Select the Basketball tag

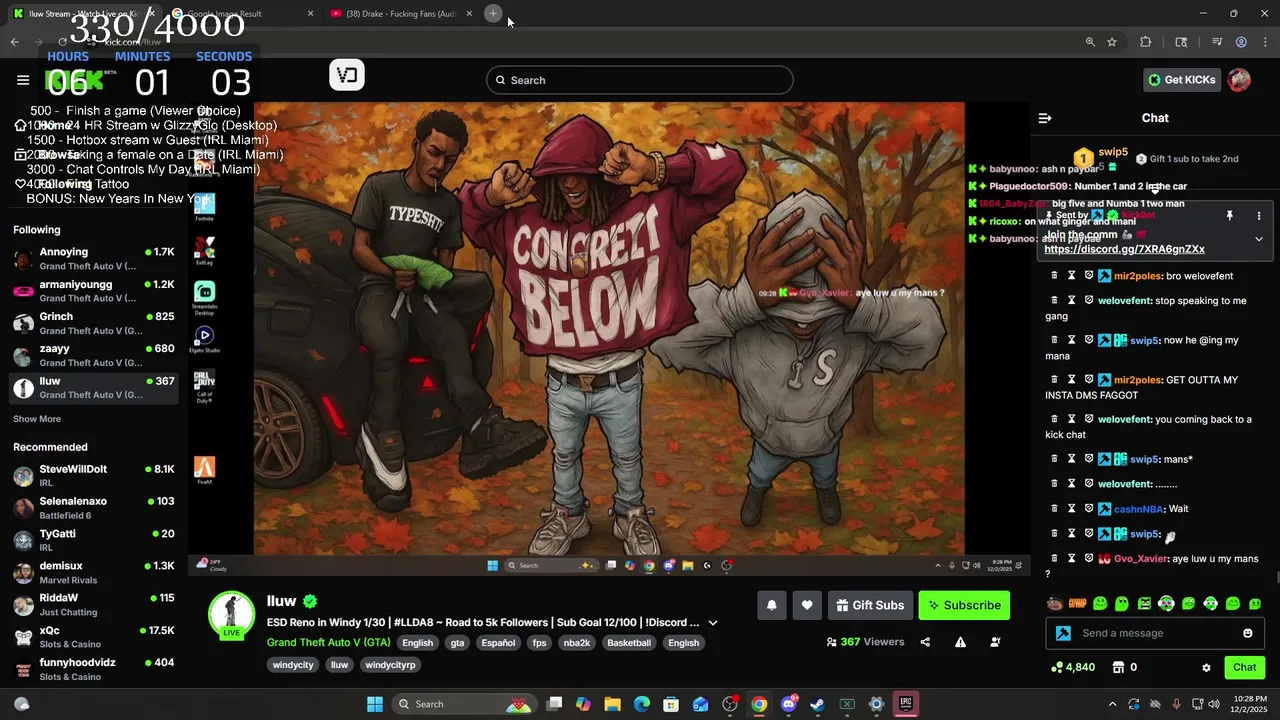tap(629, 643)
